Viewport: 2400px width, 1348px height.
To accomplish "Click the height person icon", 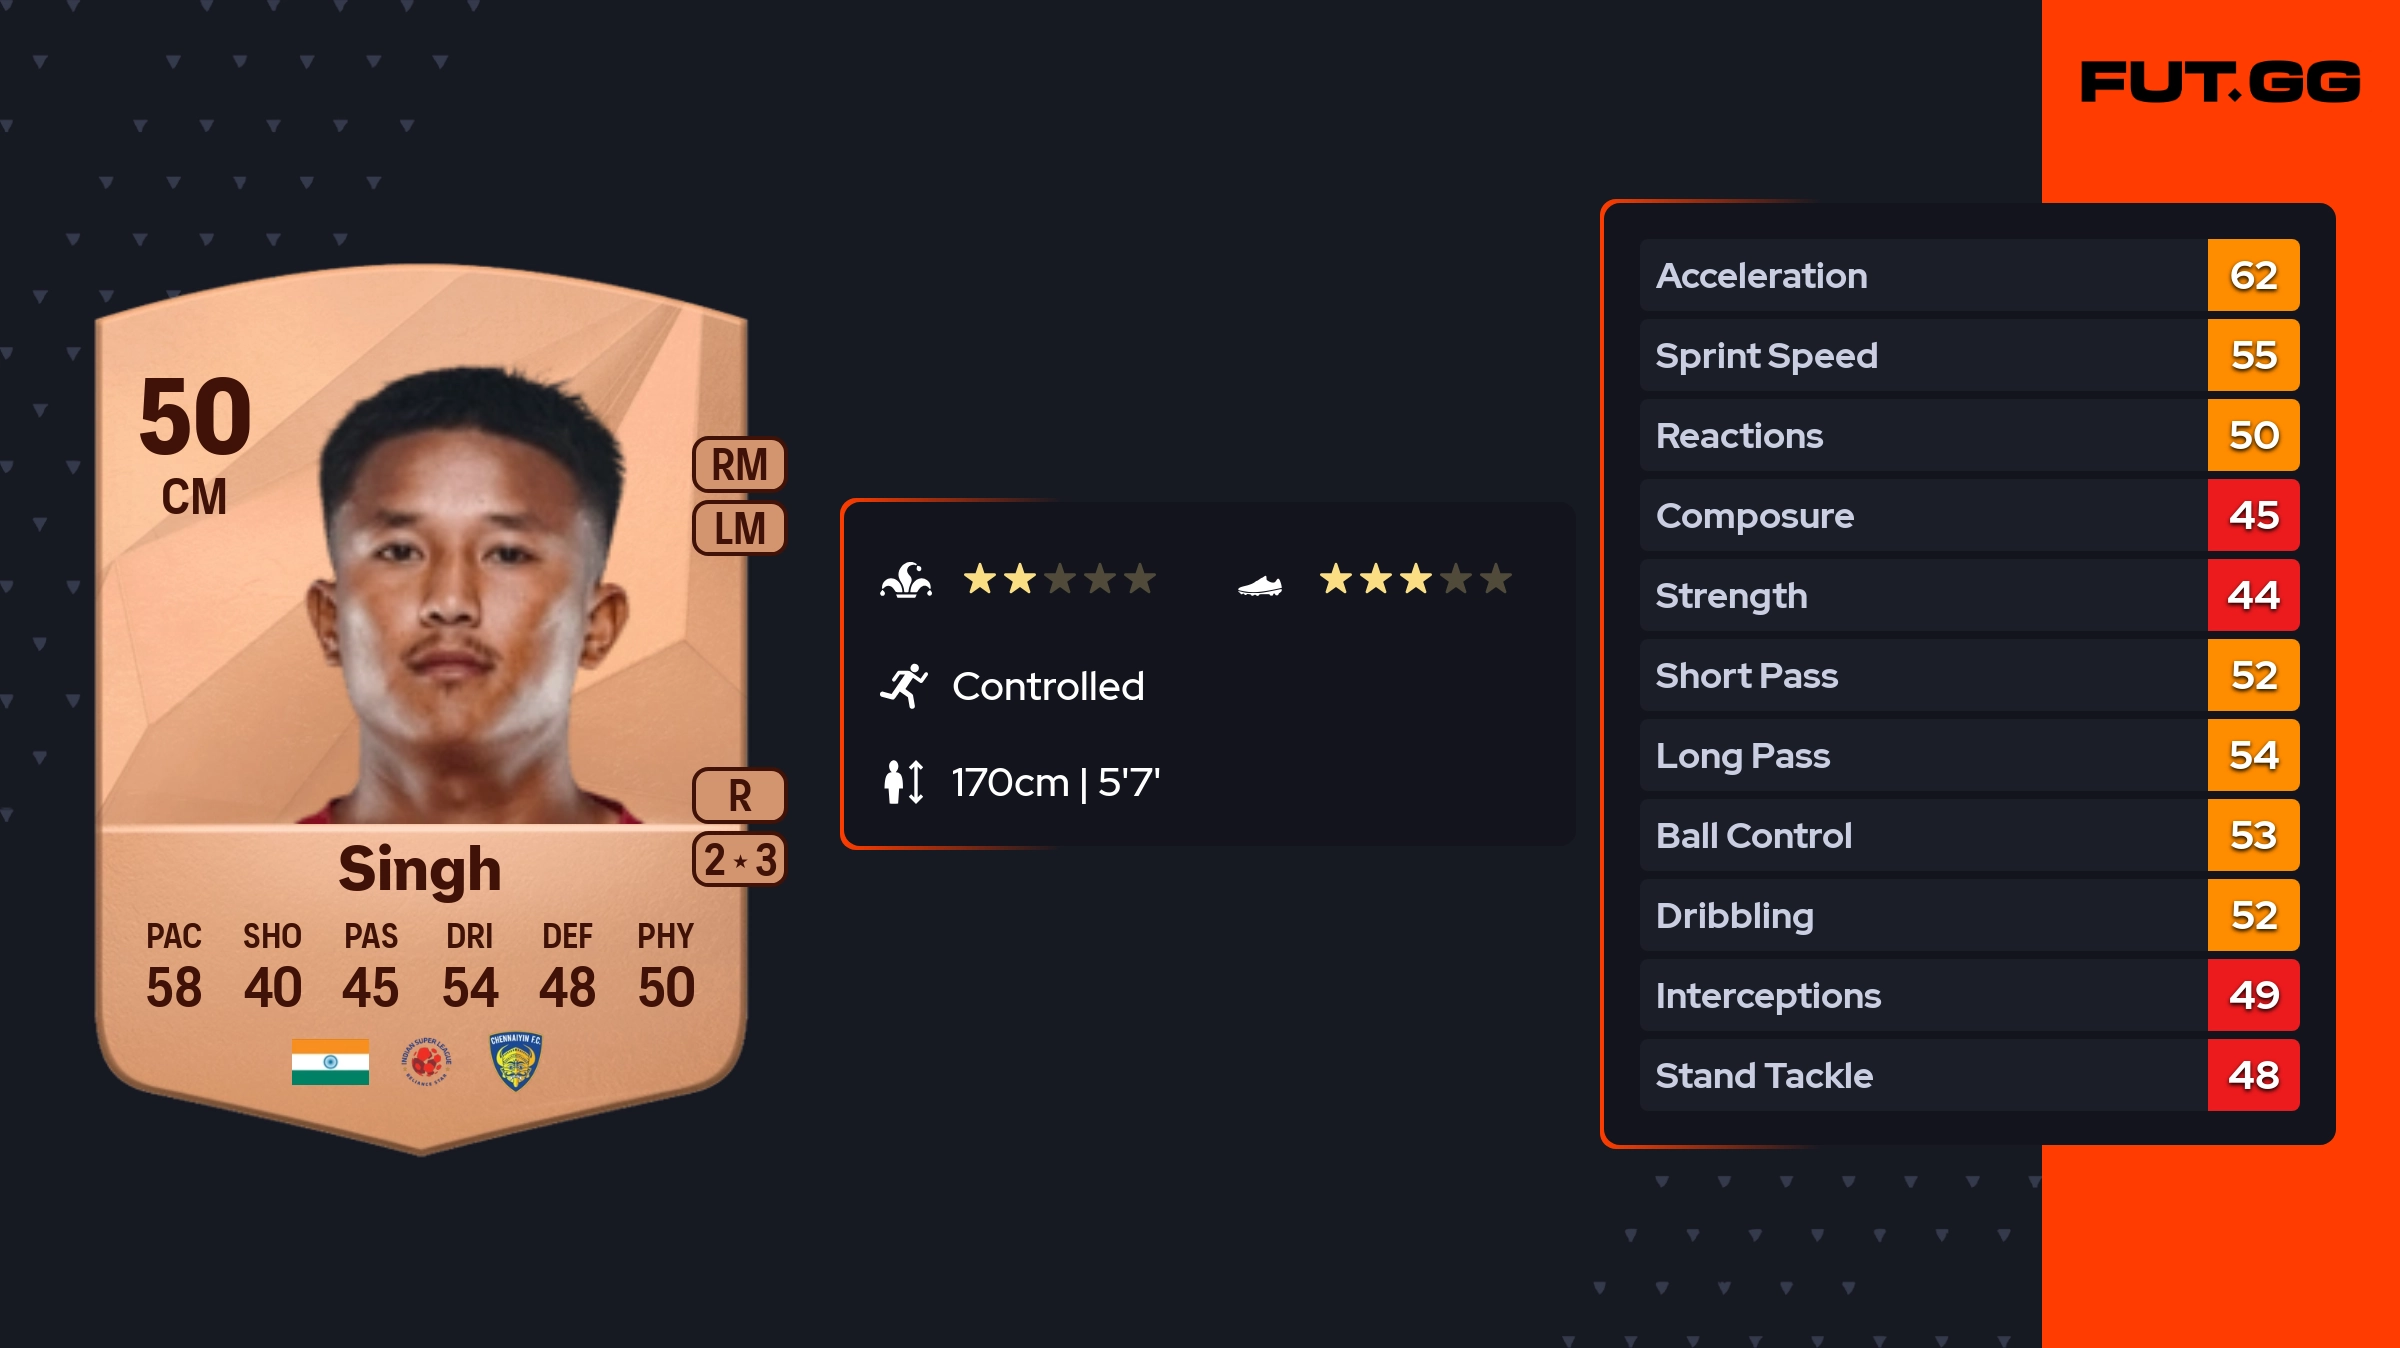I will [903, 782].
